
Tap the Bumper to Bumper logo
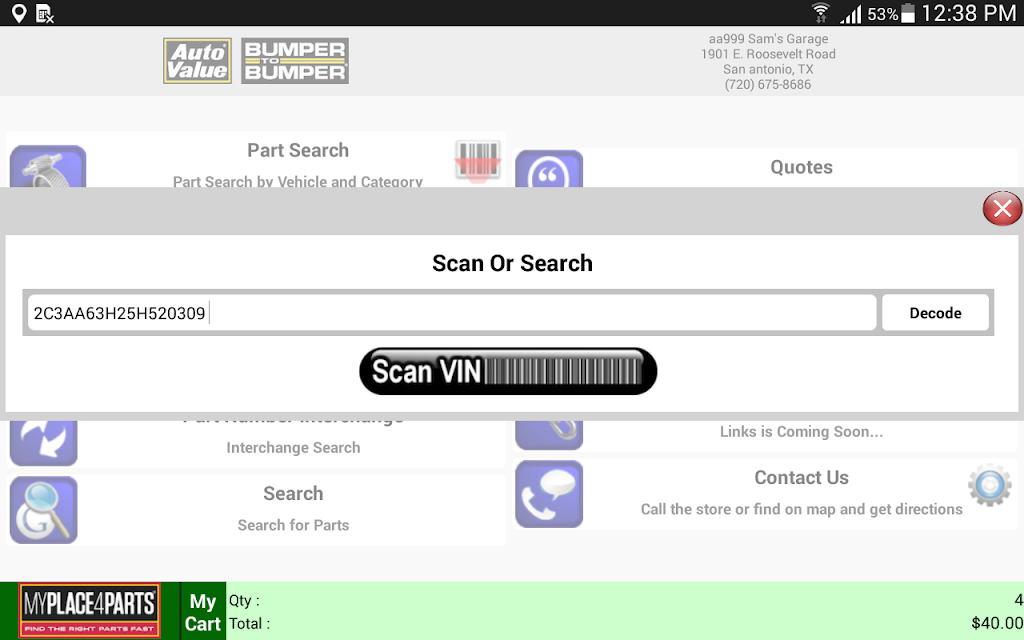point(295,61)
